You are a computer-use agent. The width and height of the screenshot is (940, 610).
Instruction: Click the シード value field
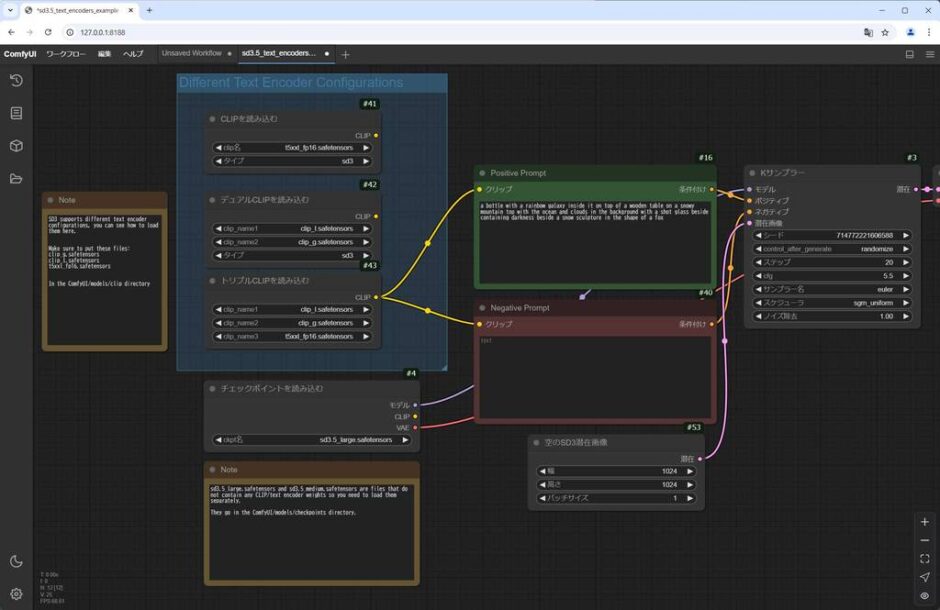coord(832,235)
